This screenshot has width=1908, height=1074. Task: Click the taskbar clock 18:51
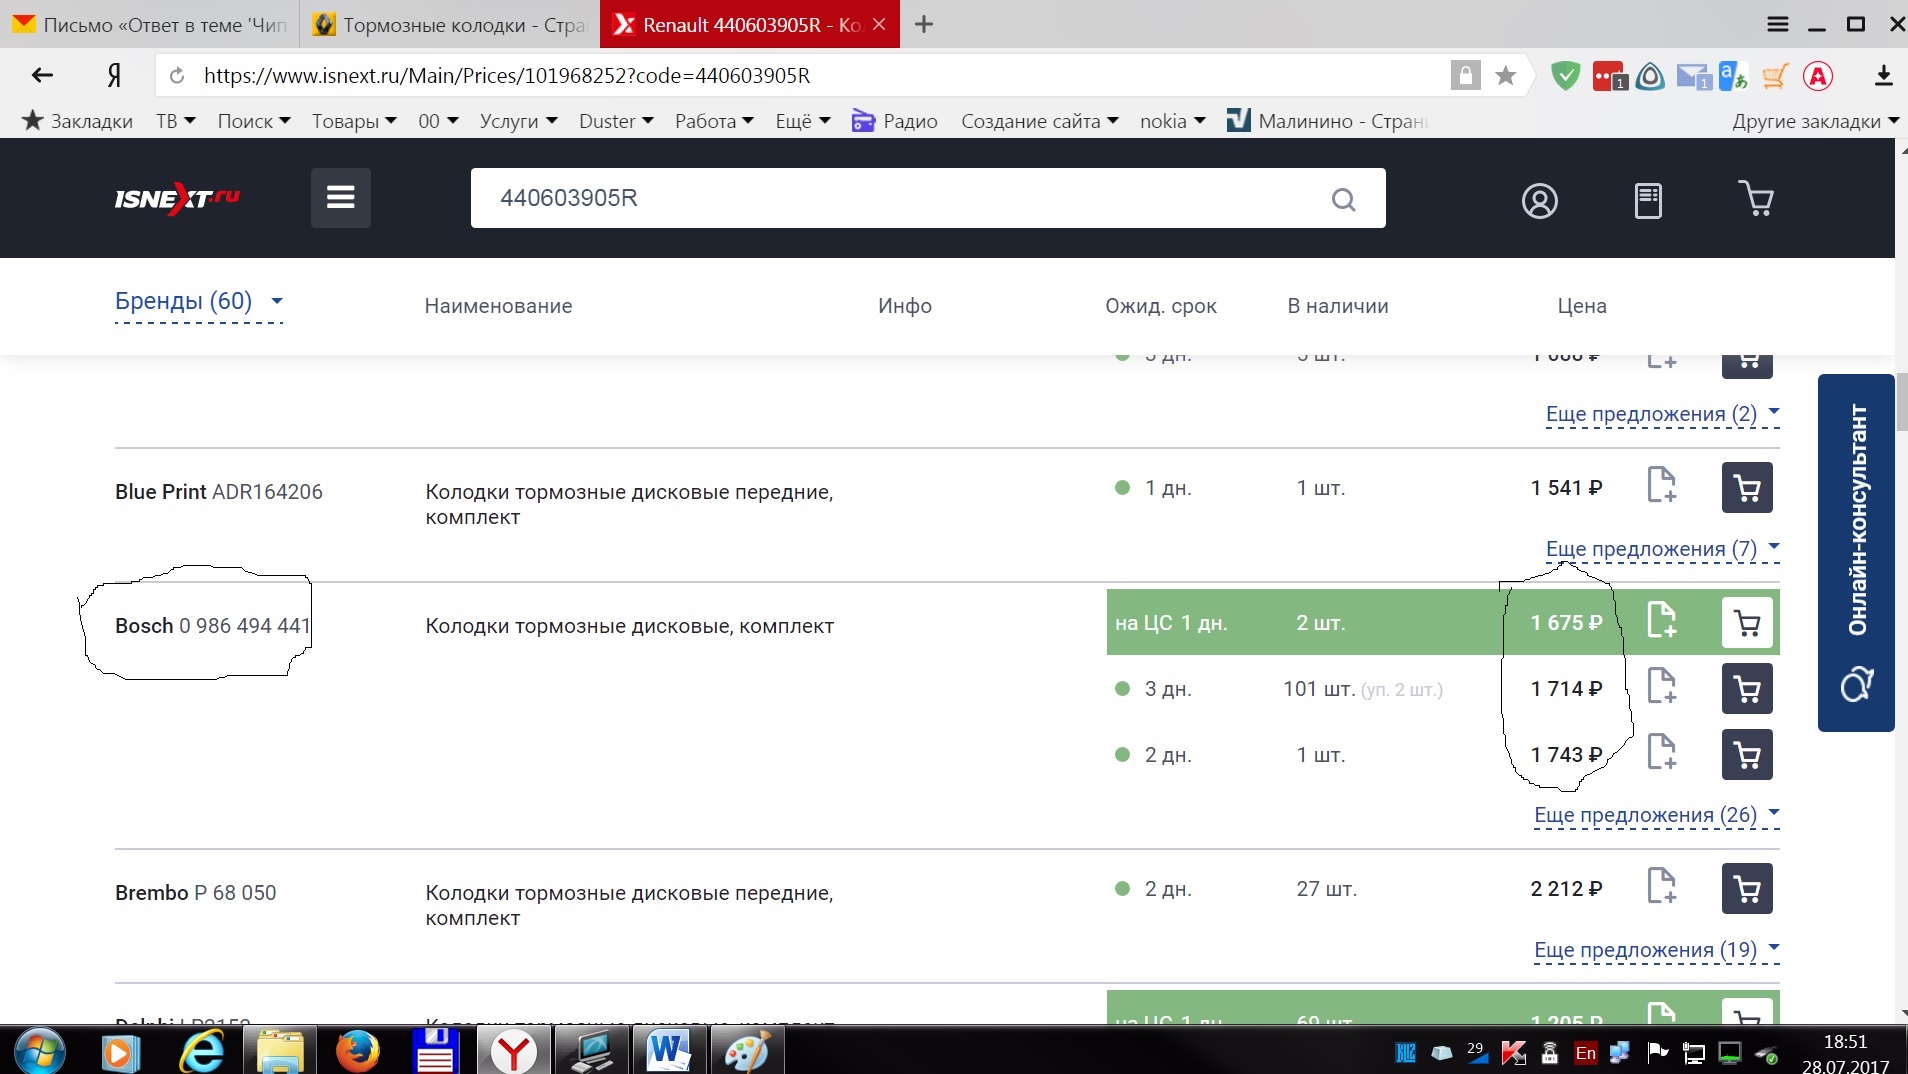click(x=1845, y=1042)
